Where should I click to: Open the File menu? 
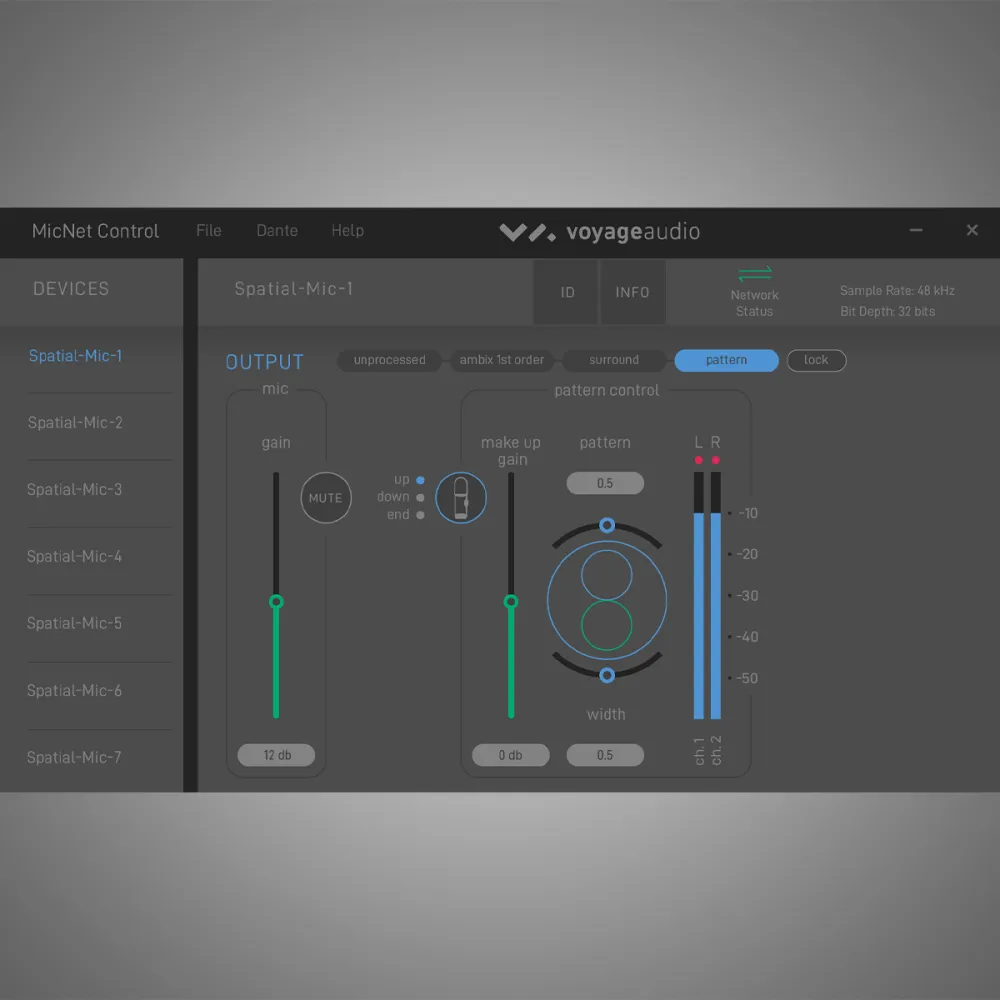click(x=209, y=231)
